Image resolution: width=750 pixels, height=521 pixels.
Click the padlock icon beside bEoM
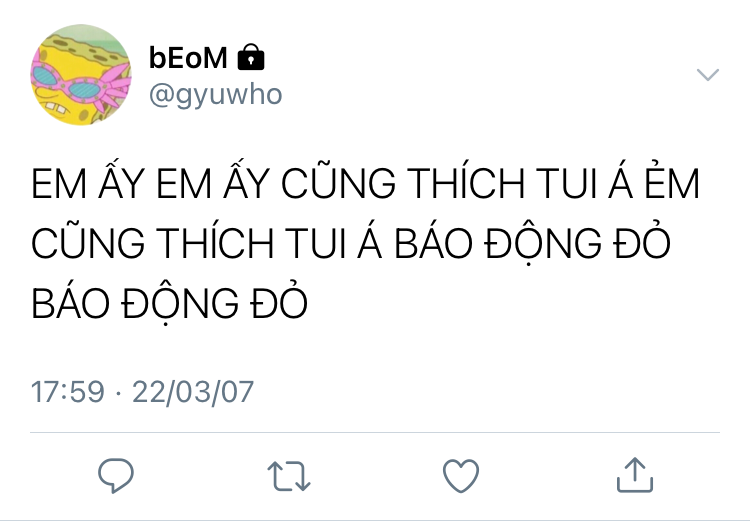tap(251, 57)
